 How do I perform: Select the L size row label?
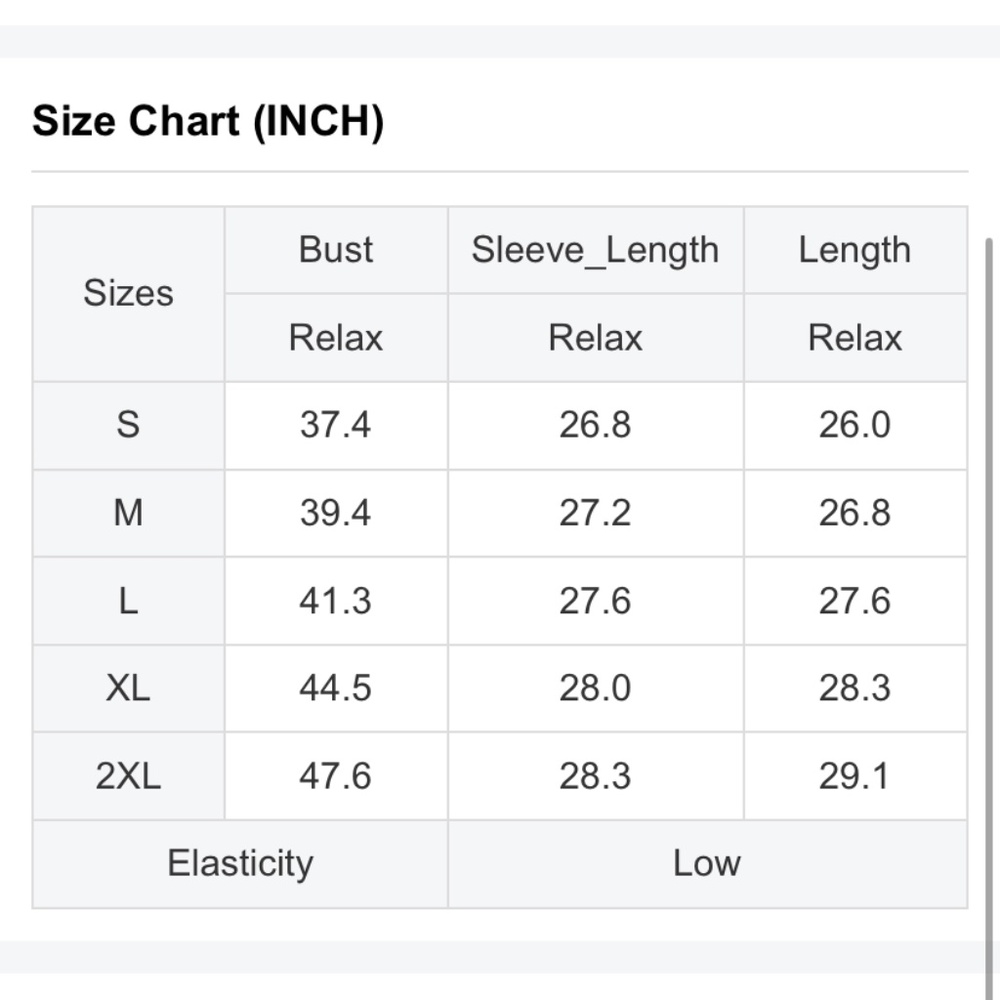click(128, 601)
